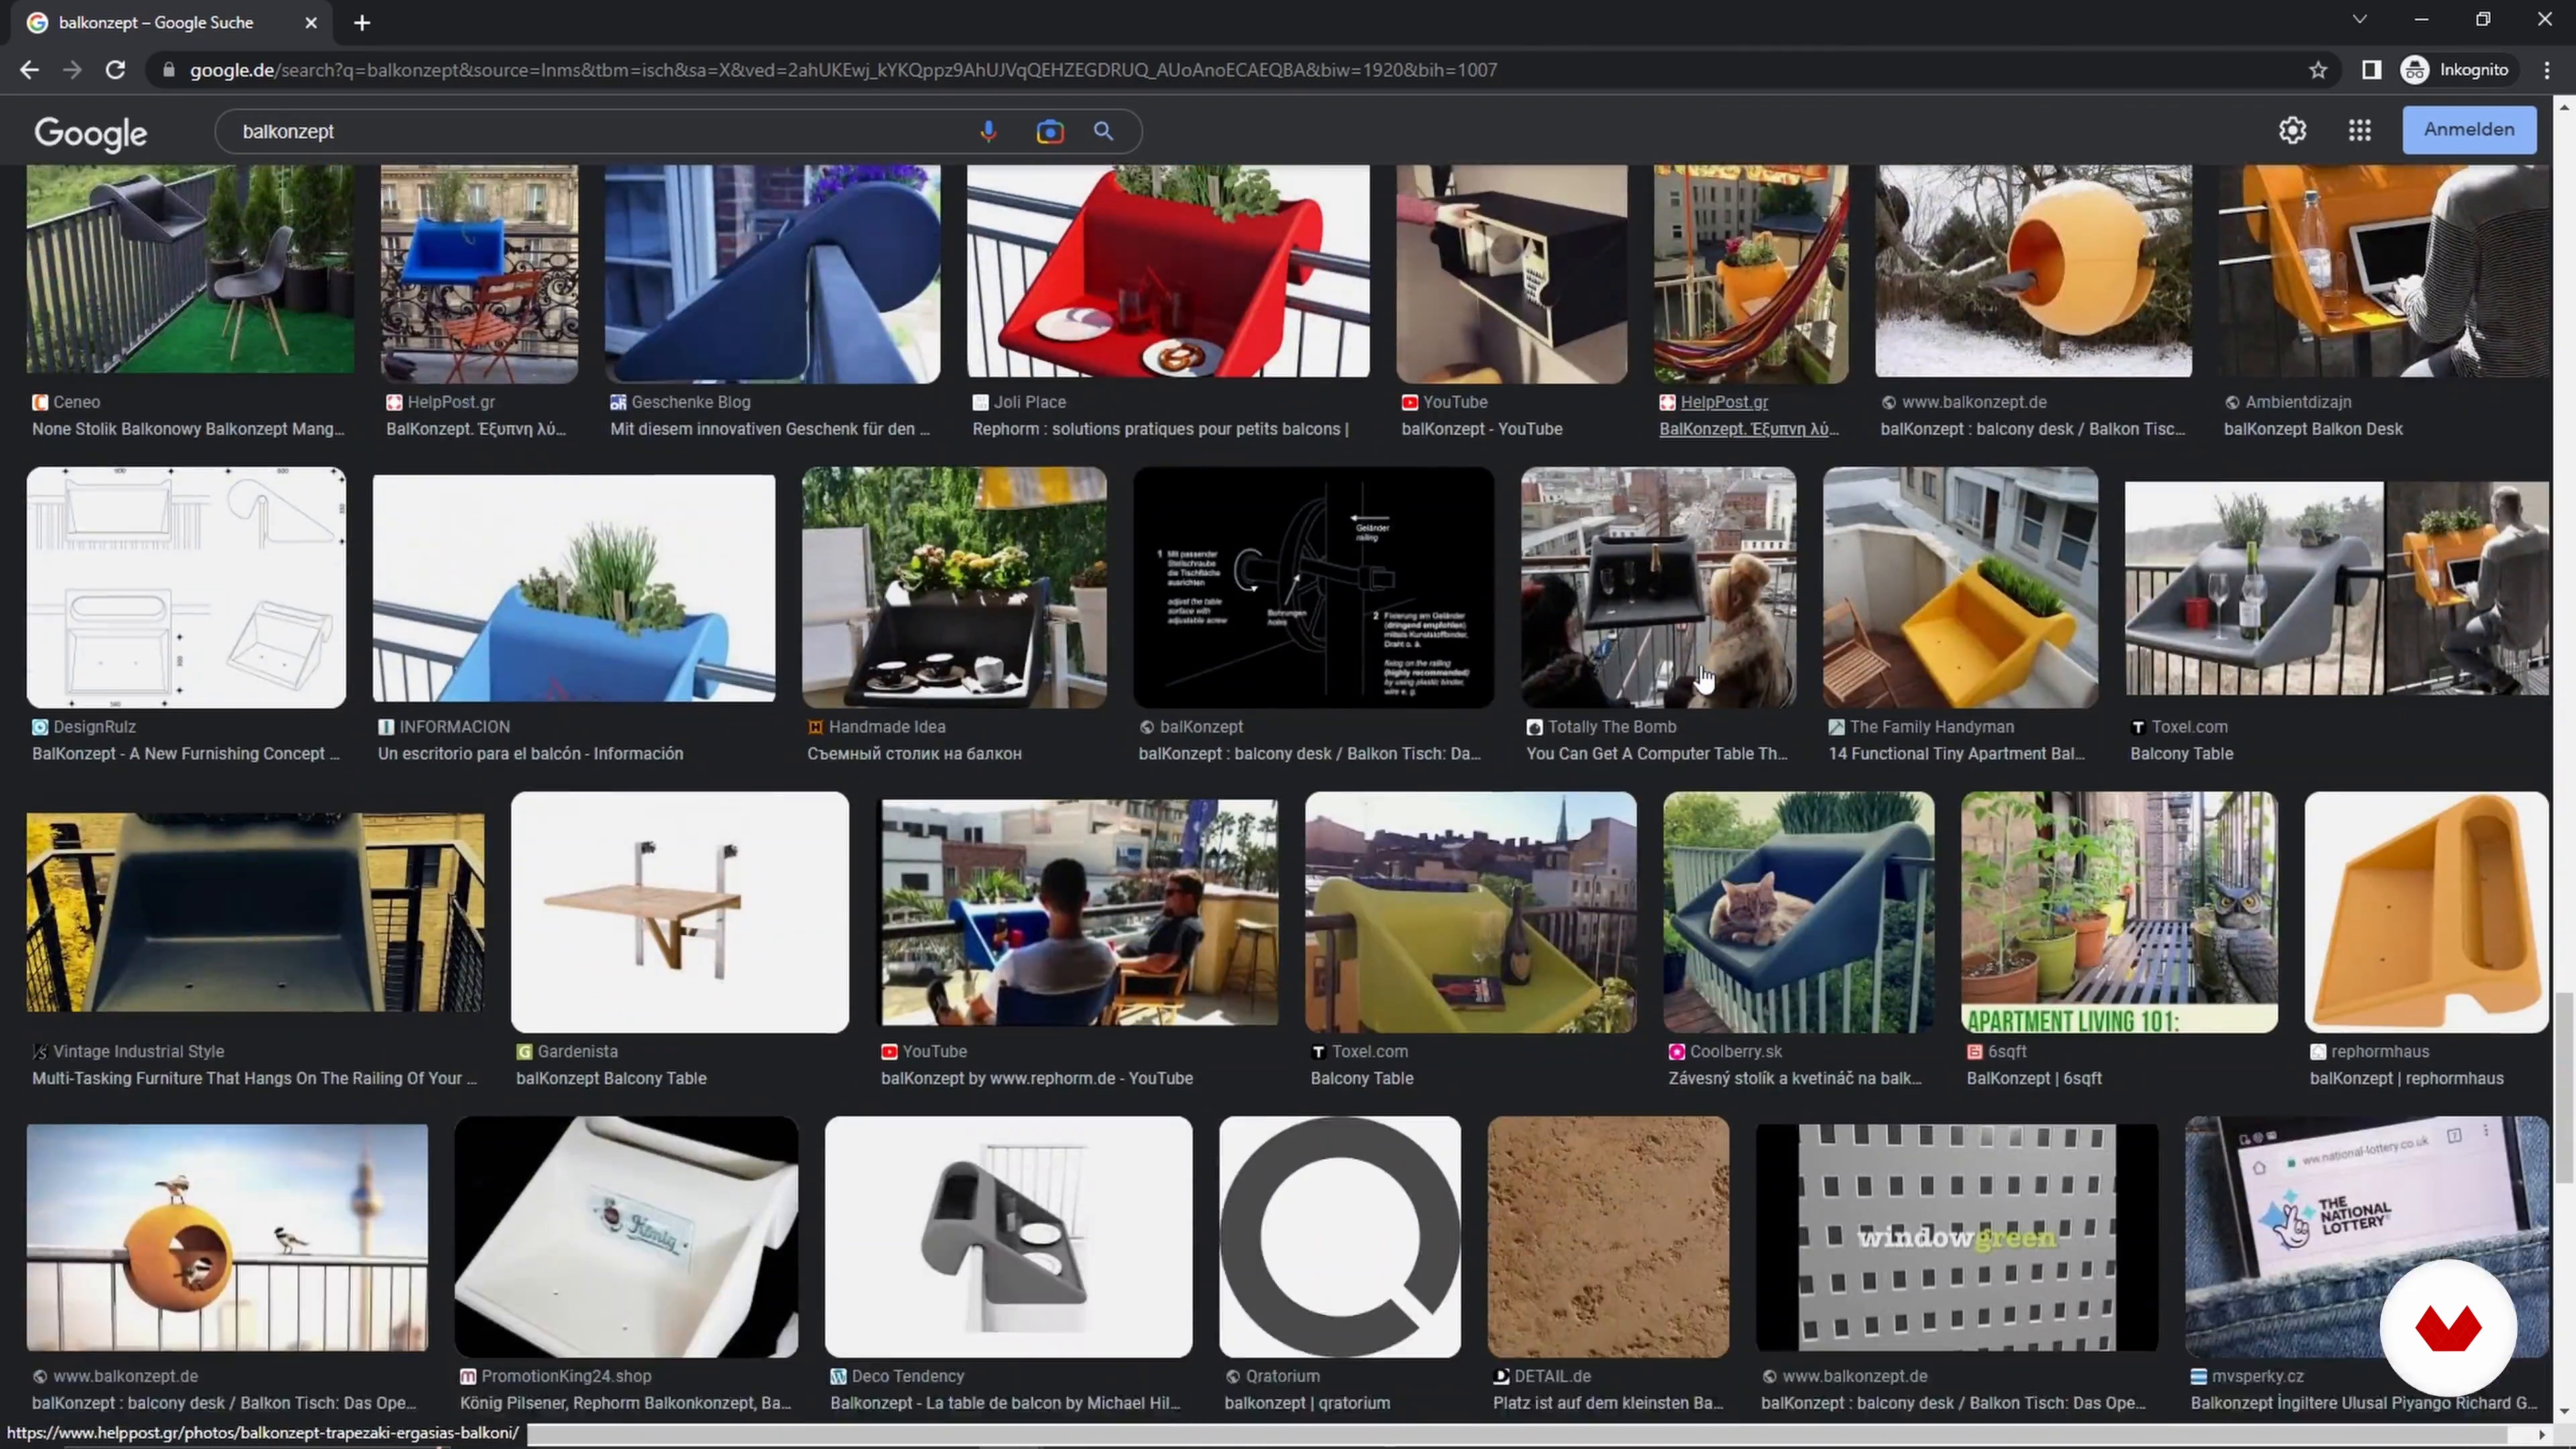Open the orange birdhouse with TV tower thumbnail

pyautogui.click(x=227, y=1237)
